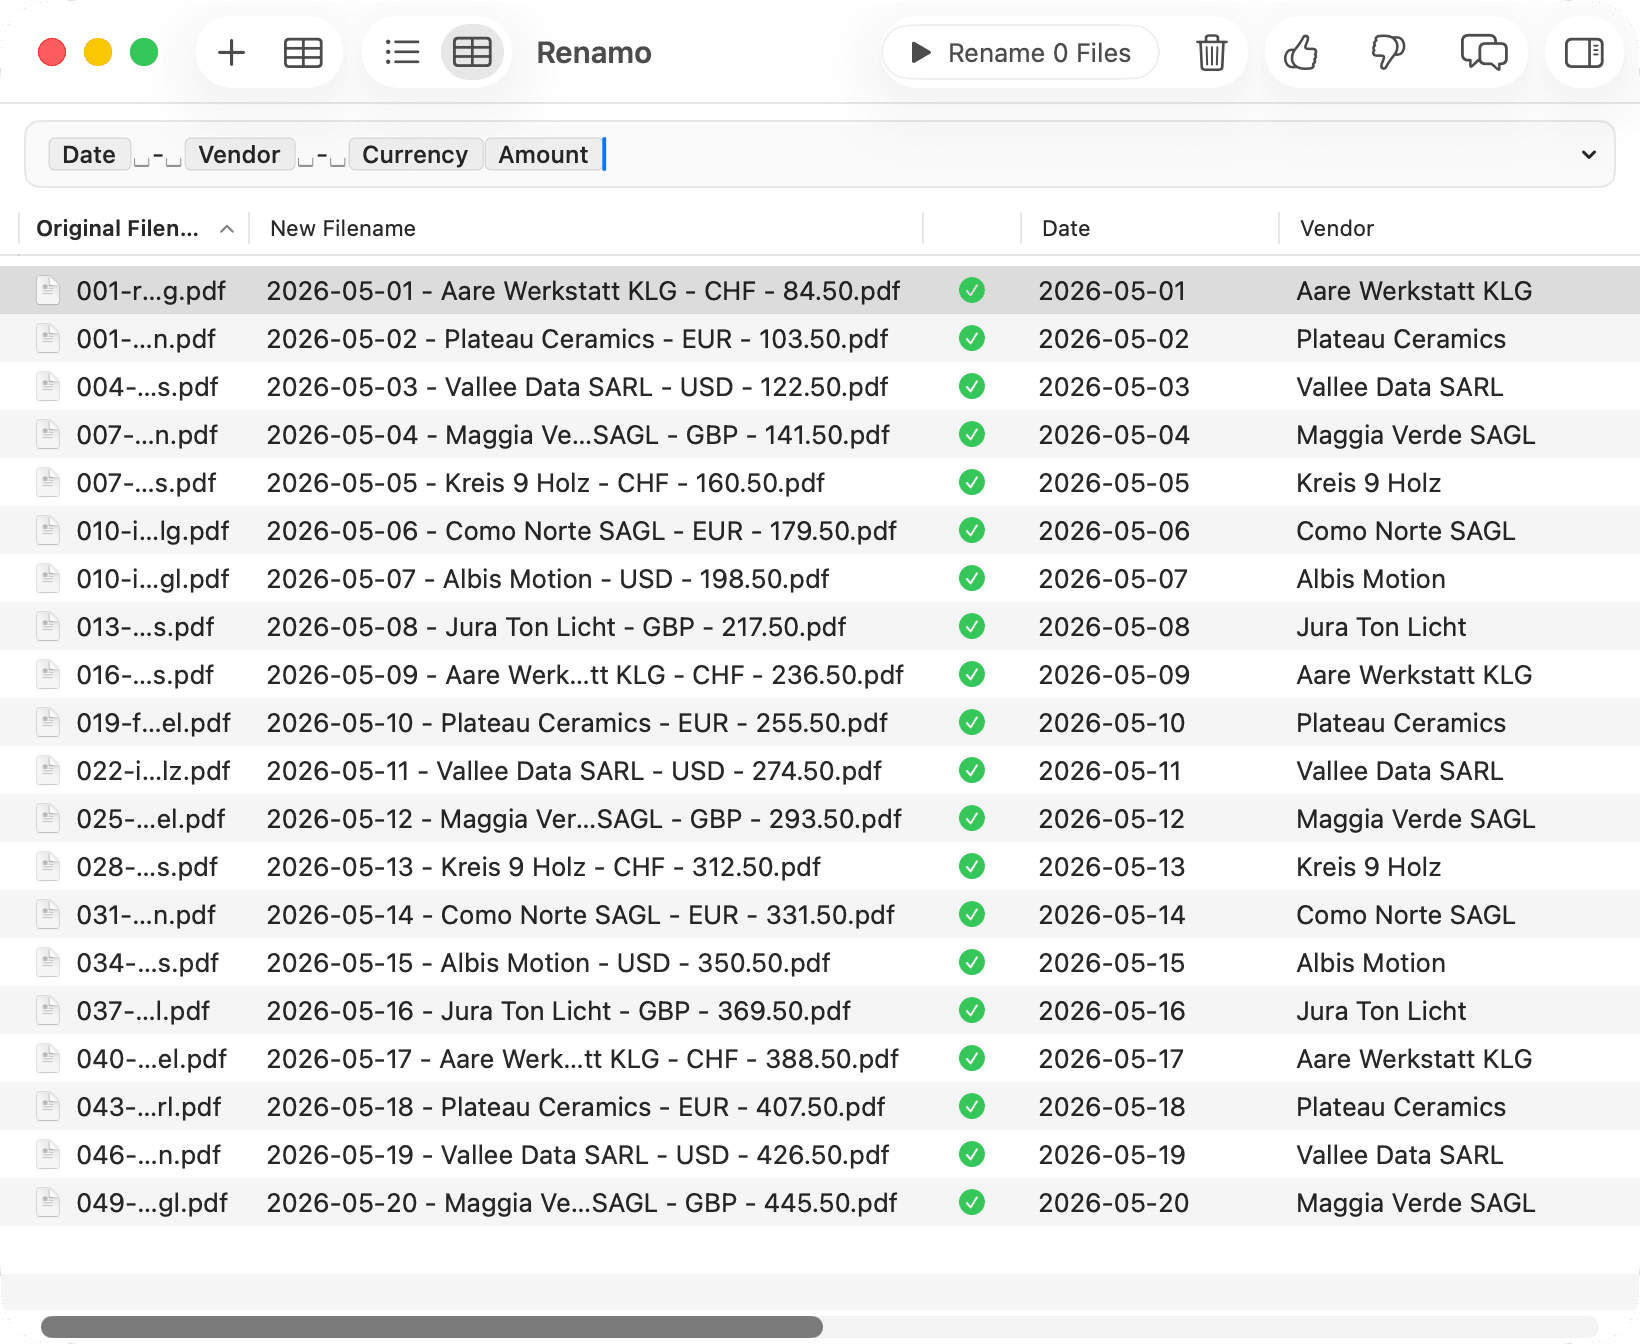
Task: Click the file icon for 019-f...el.pdf
Action: point(48,723)
